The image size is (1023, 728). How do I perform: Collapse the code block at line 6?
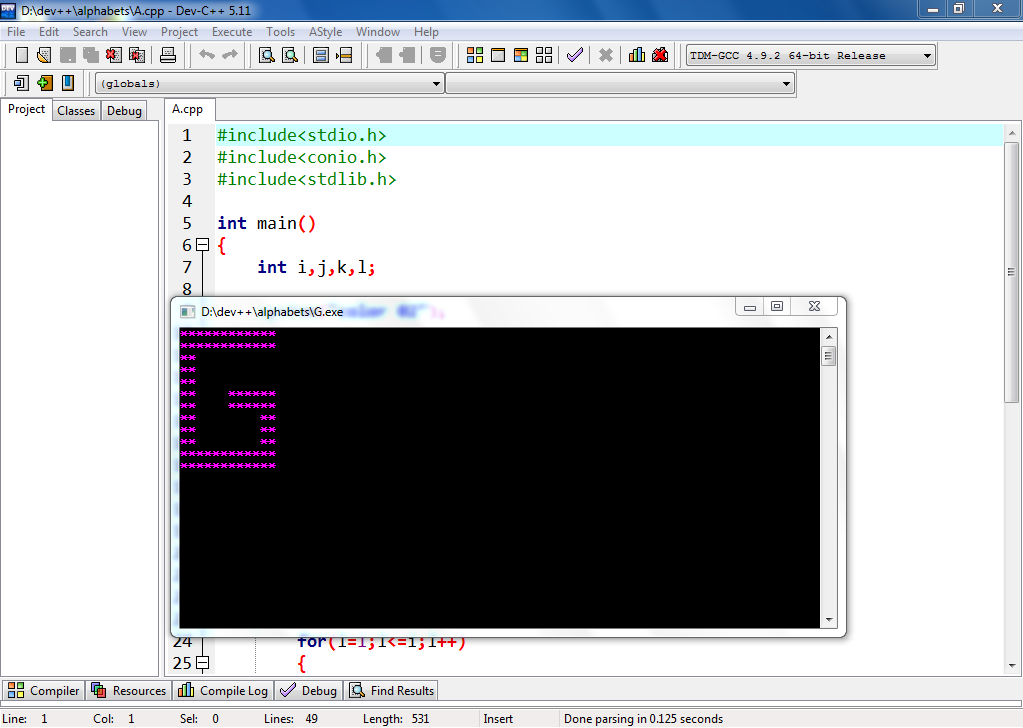pyautogui.click(x=203, y=244)
